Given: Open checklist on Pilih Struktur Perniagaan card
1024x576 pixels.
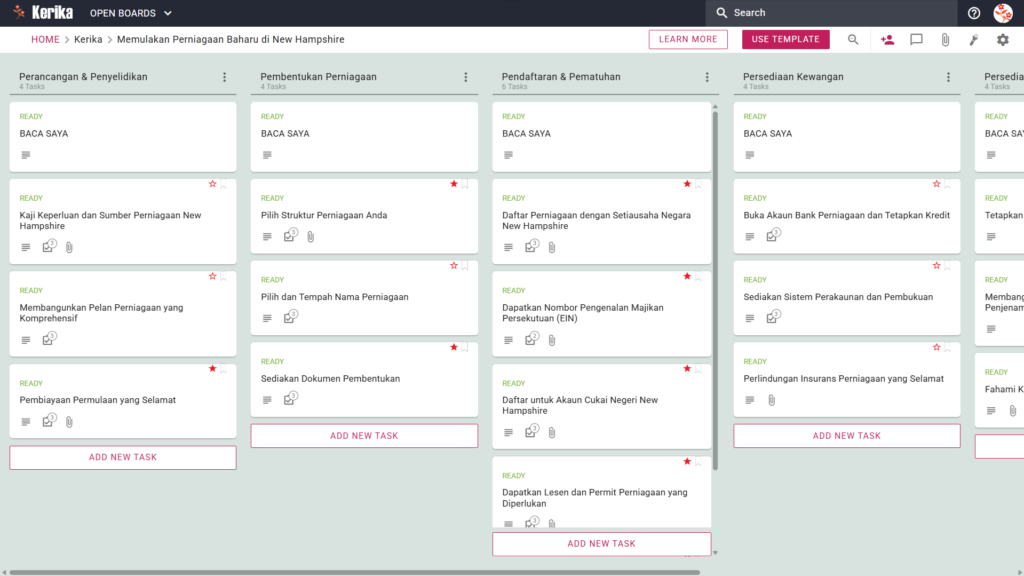Looking at the screenshot, I should (x=291, y=236).
